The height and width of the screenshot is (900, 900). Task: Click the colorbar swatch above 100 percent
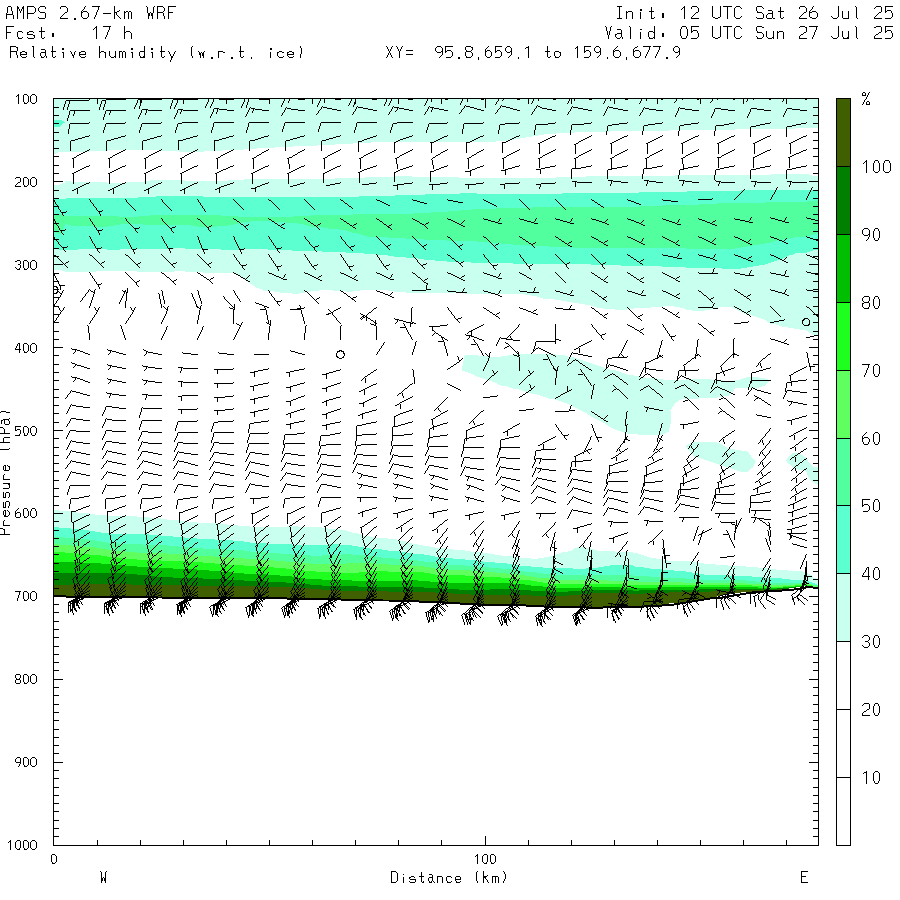(x=843, y=133)
